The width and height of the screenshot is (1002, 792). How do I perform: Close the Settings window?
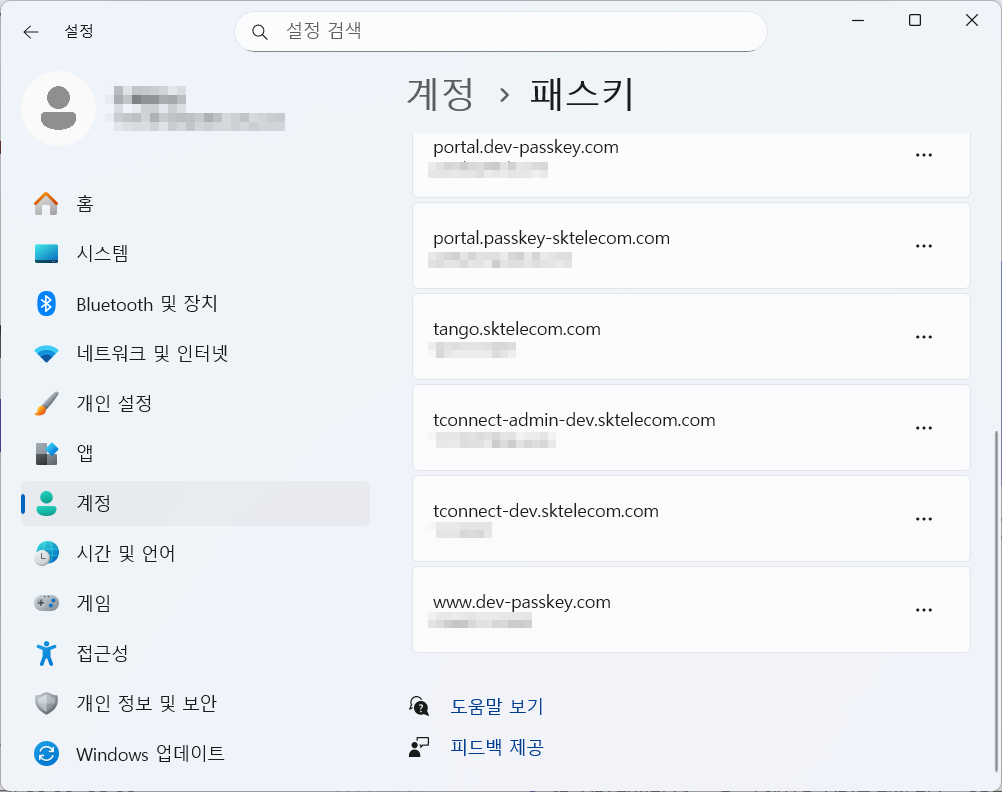tap(971, 20)
